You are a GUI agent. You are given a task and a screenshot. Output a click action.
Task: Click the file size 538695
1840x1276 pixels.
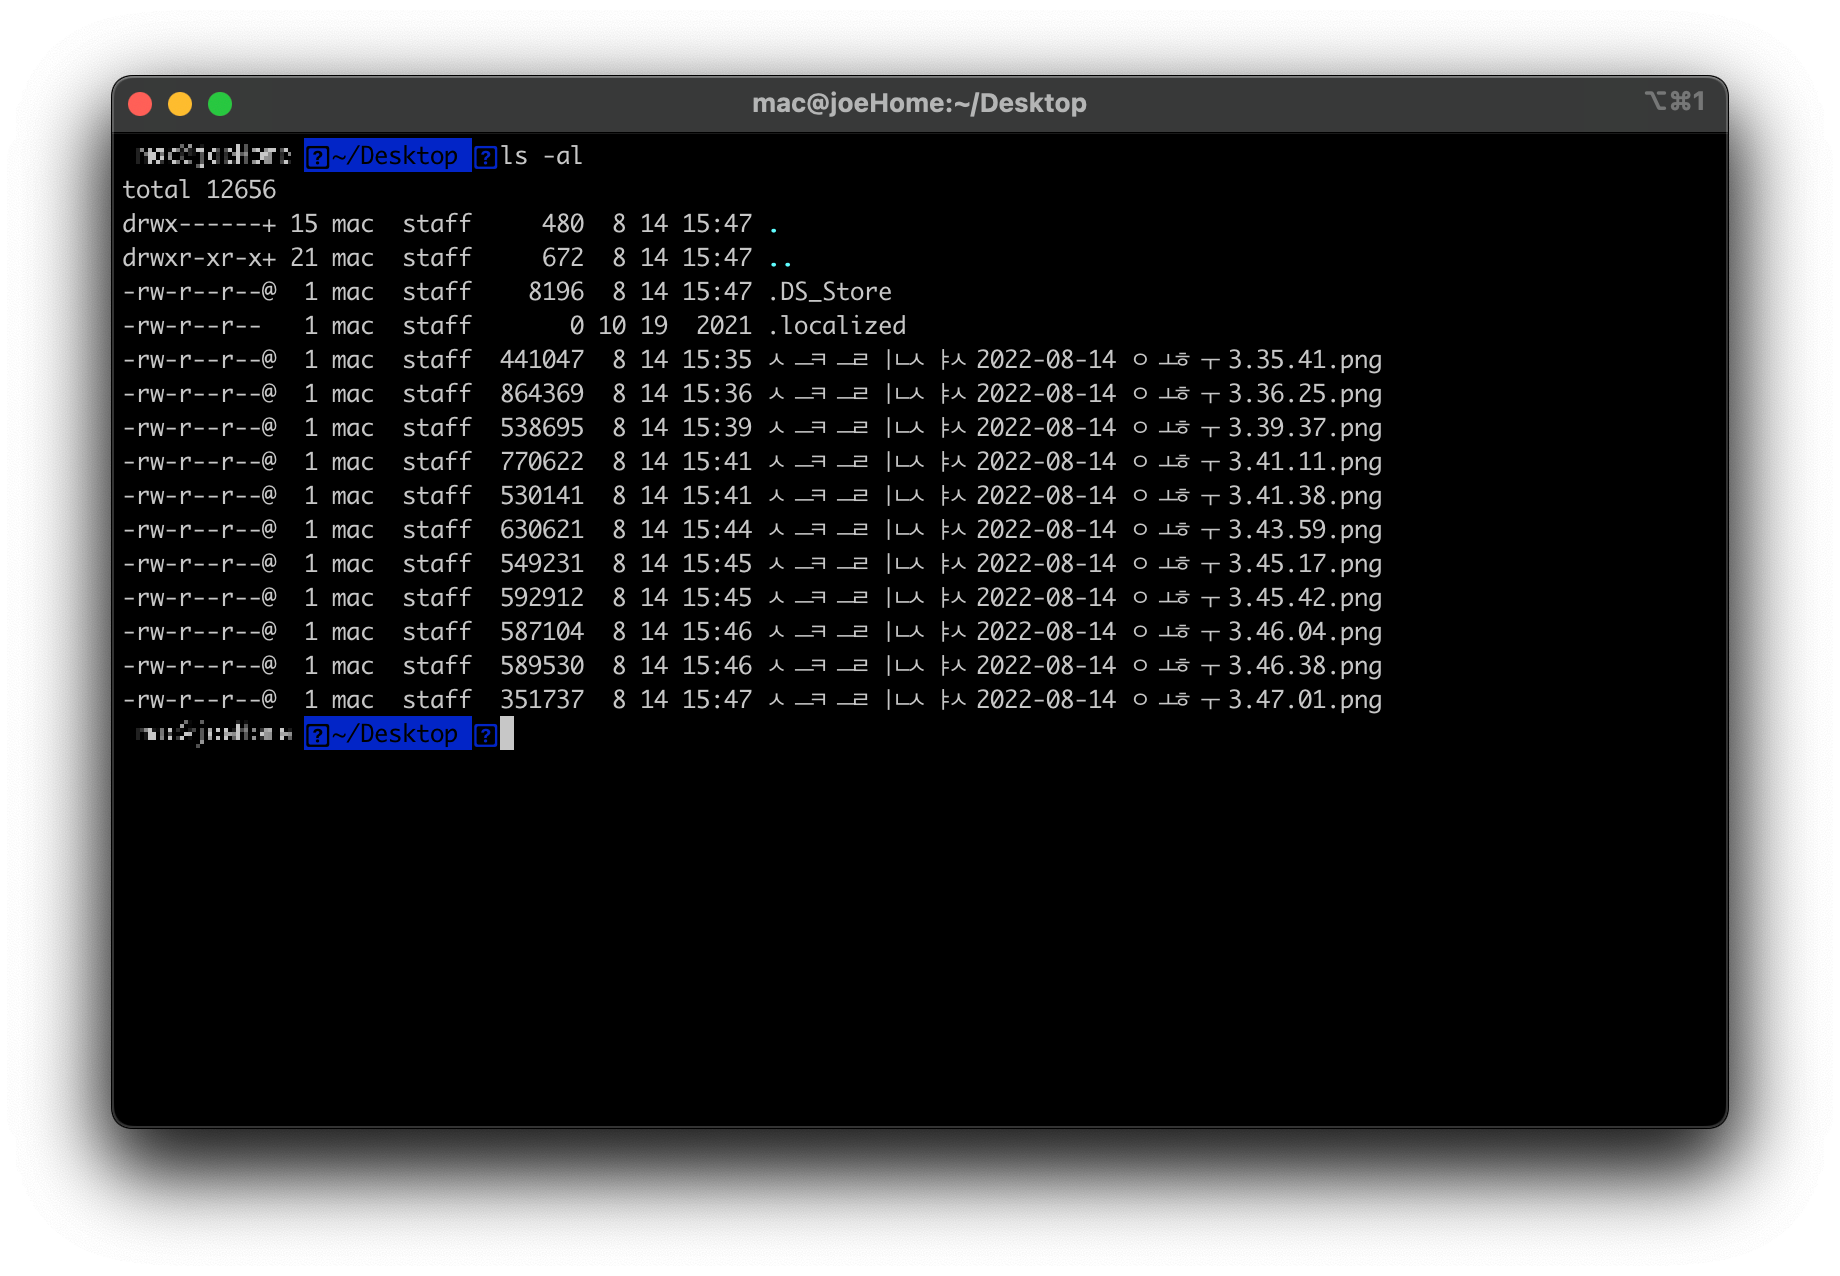click(x=542, y=428)
